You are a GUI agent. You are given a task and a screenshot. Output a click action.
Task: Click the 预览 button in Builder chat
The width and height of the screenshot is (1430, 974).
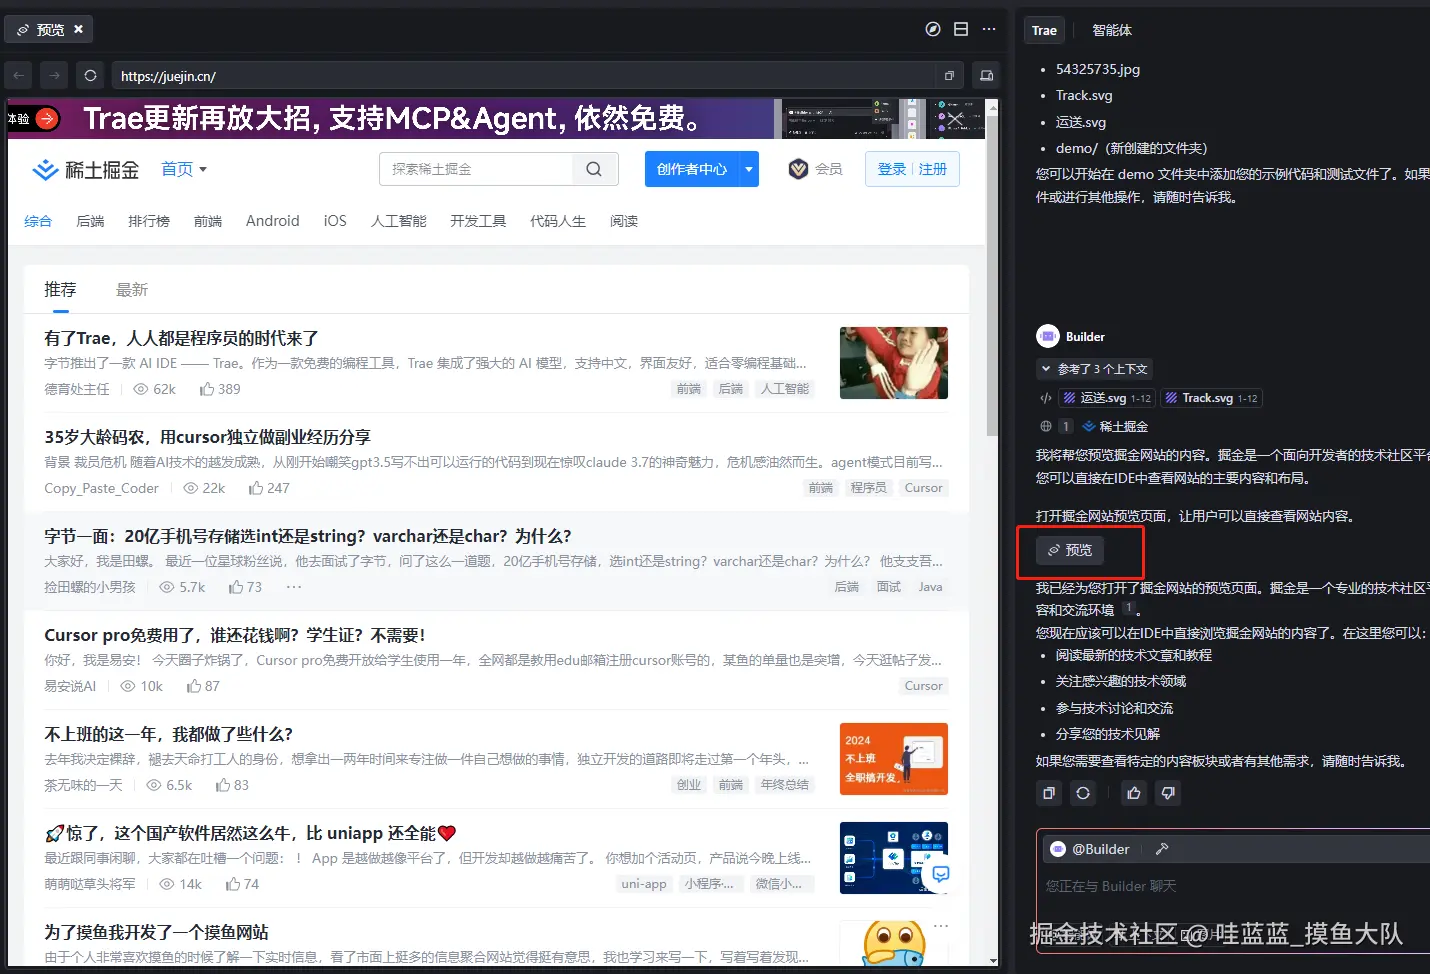point(1070,550)
